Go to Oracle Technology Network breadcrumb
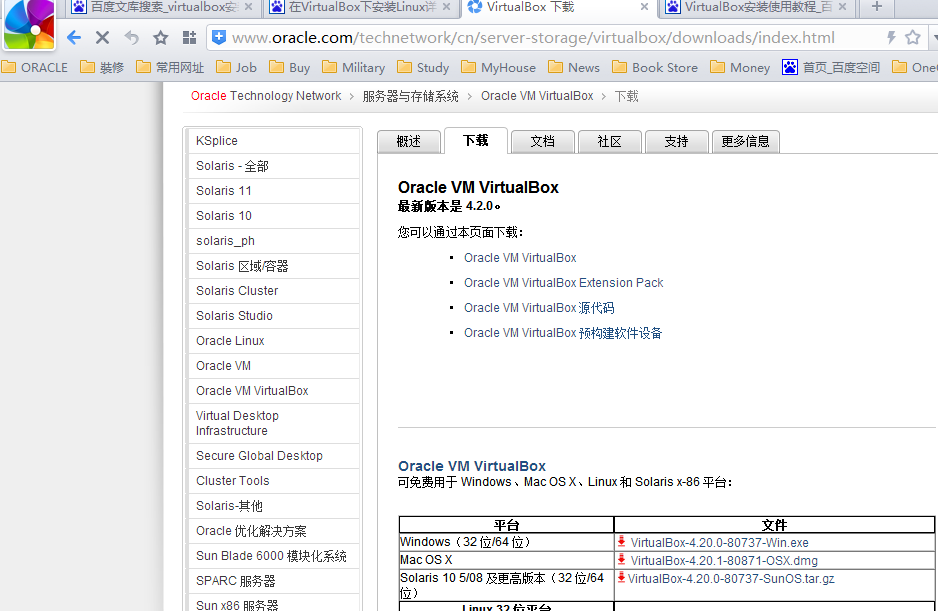This screenshot has height=611, width=938. pyautogui.click(x=266, y=96)
